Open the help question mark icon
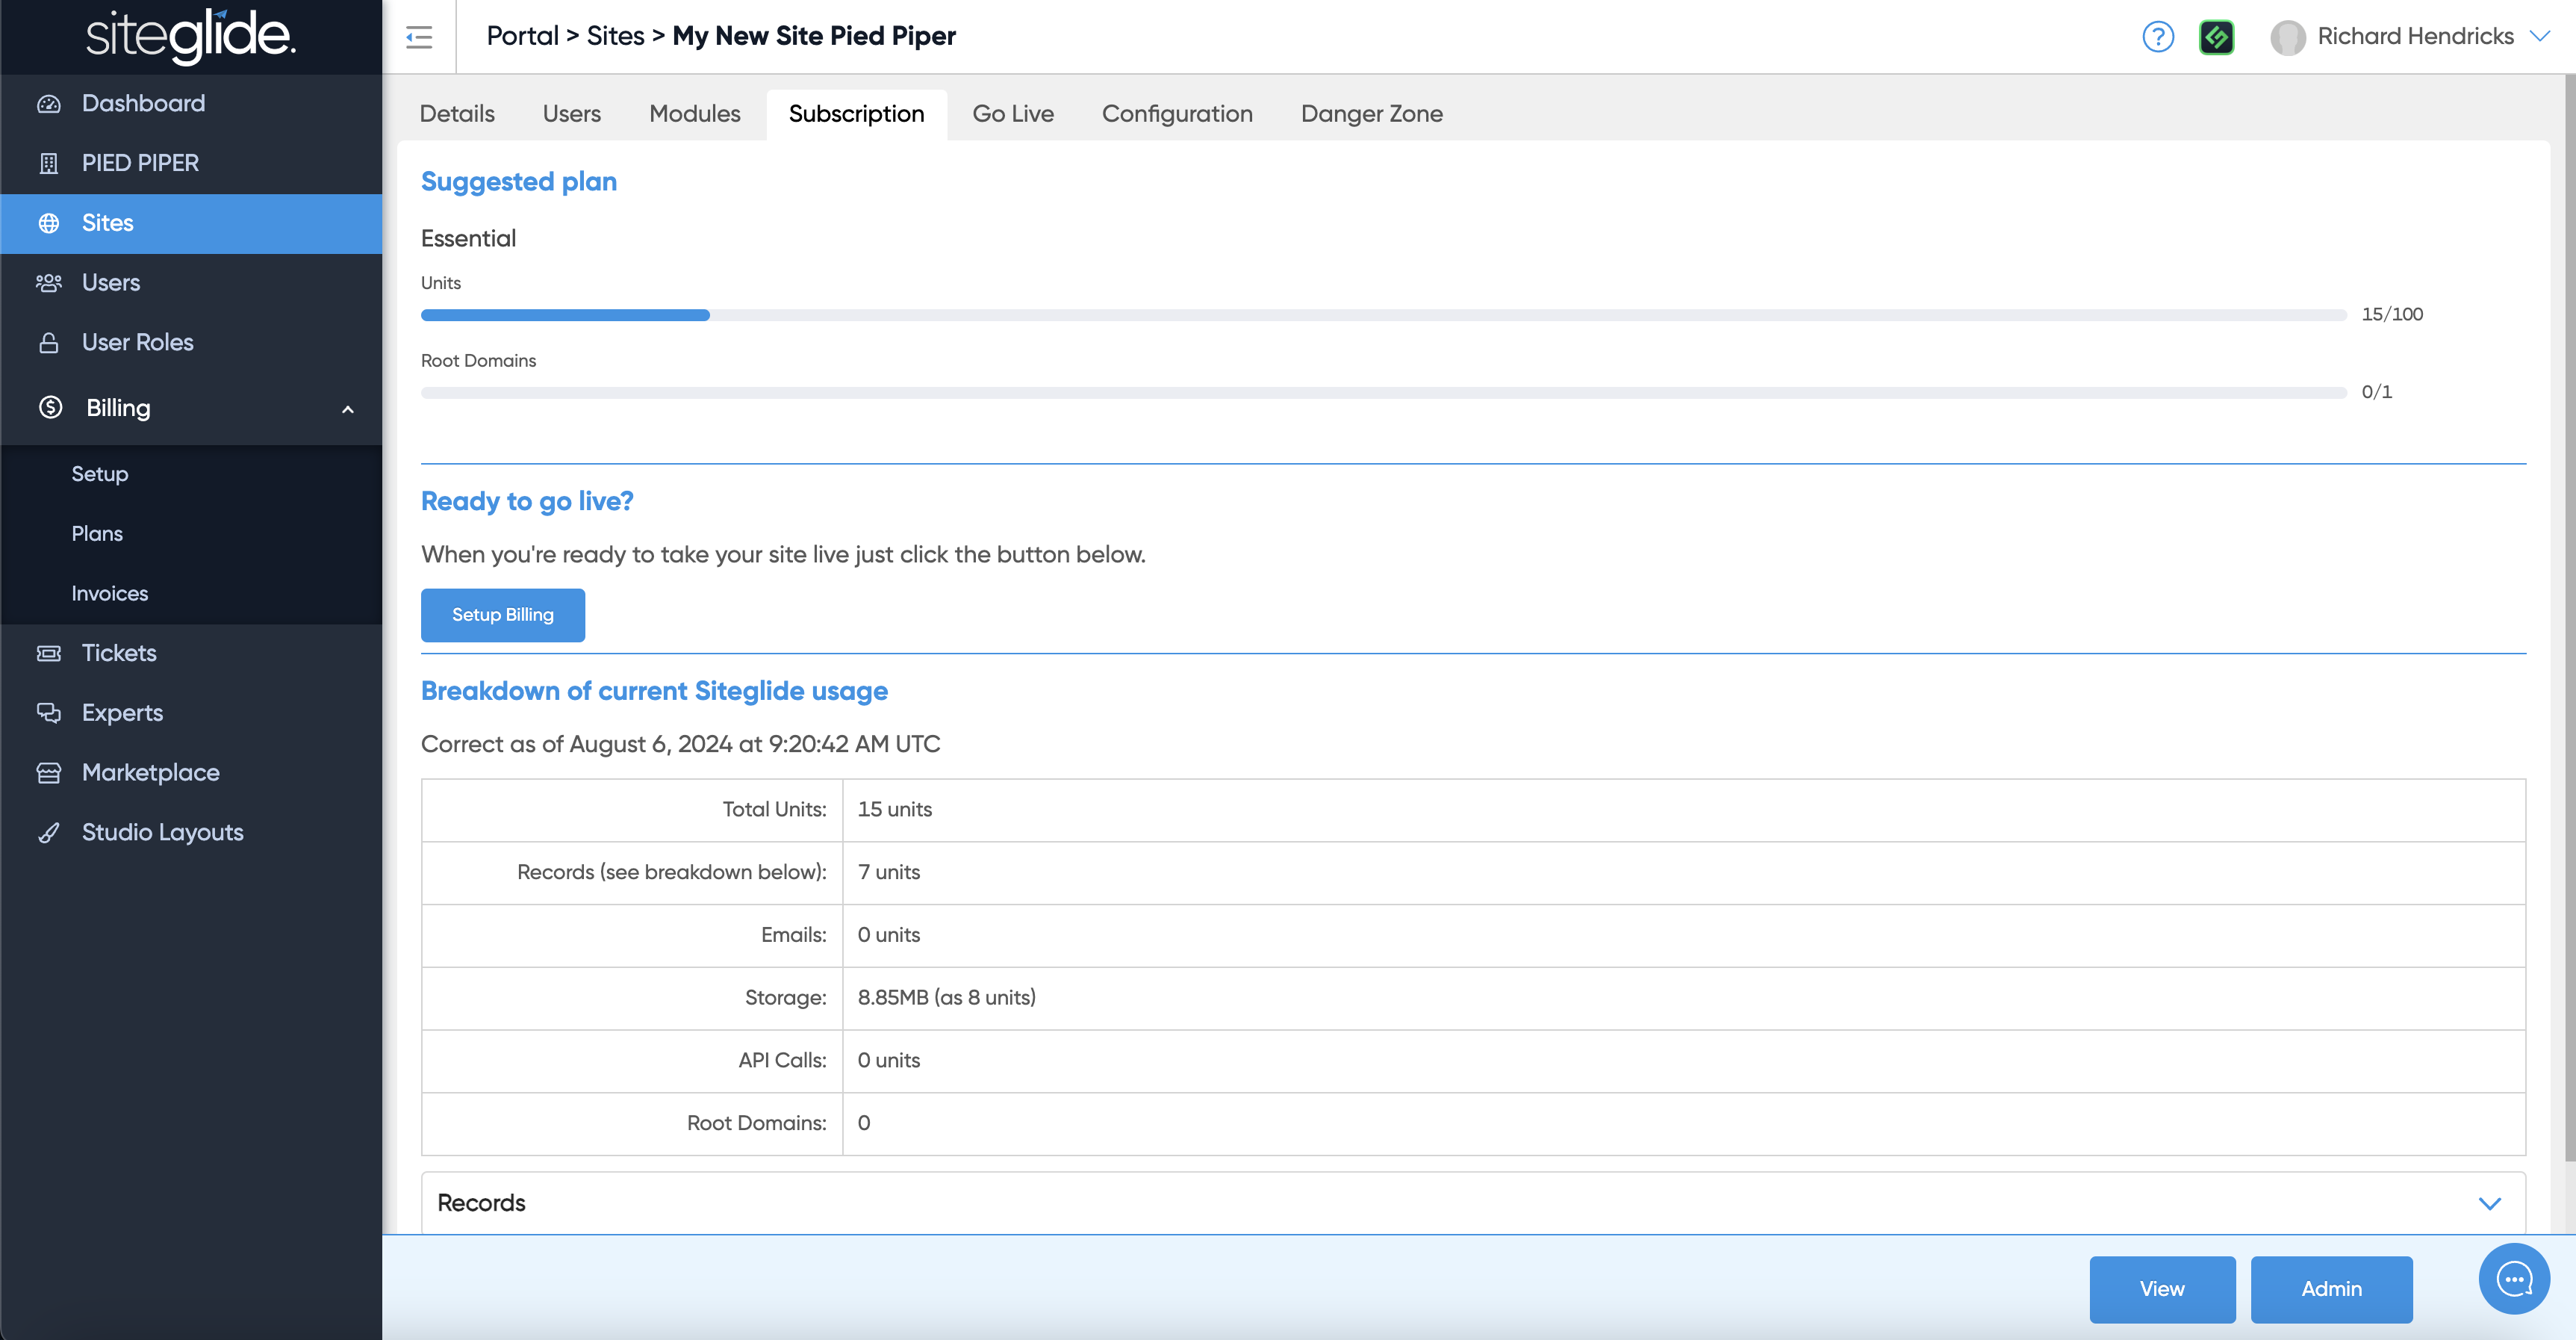This screenshot has height=1340, width=2576. tap(2158, 37)
